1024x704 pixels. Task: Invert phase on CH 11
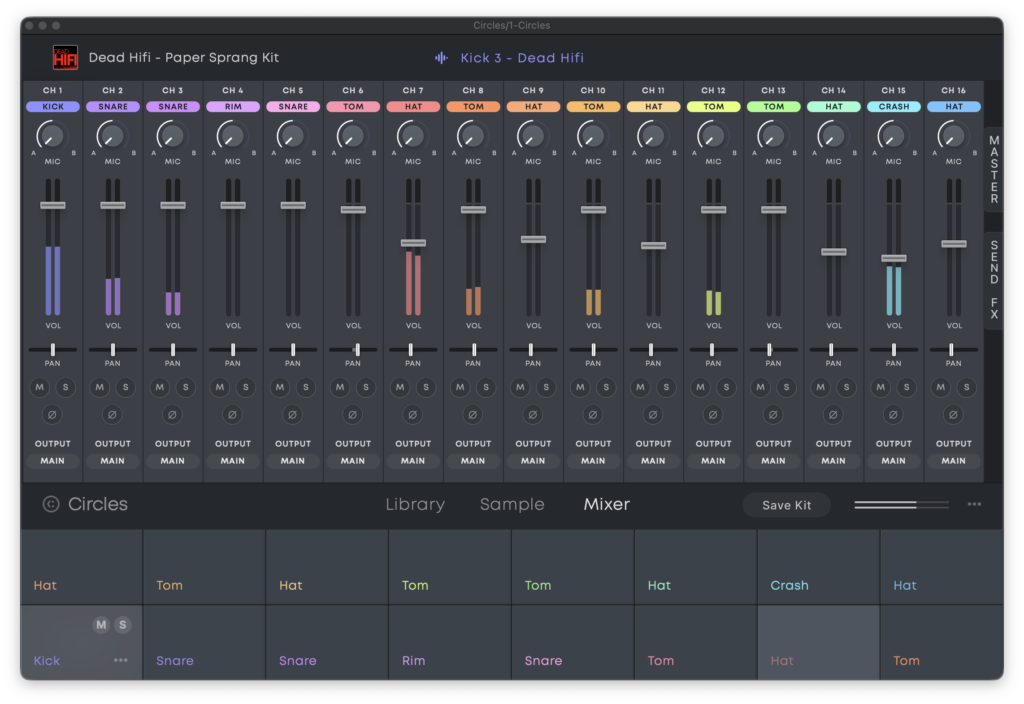[x=653, y=415]
